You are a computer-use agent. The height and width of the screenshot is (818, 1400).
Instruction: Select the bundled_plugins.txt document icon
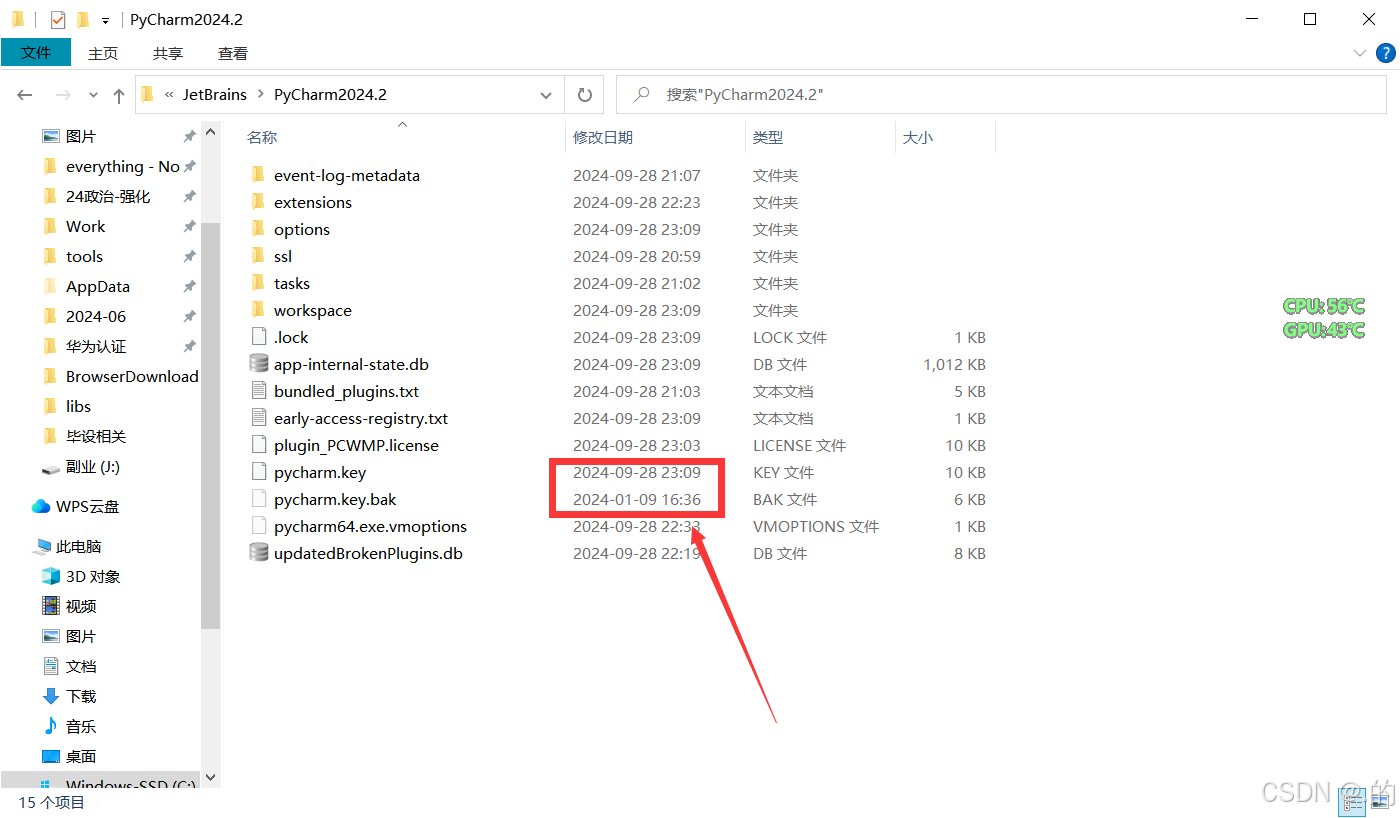click(258, 391)
